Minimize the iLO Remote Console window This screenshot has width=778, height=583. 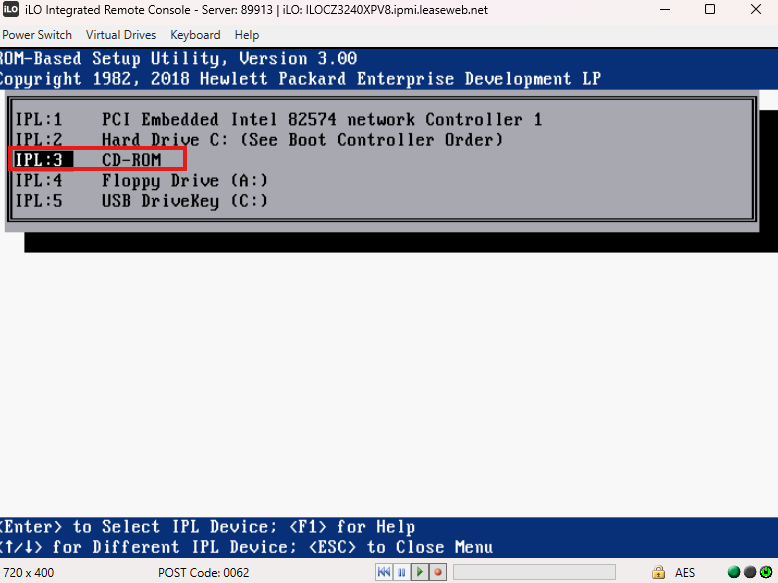(665, 9)
